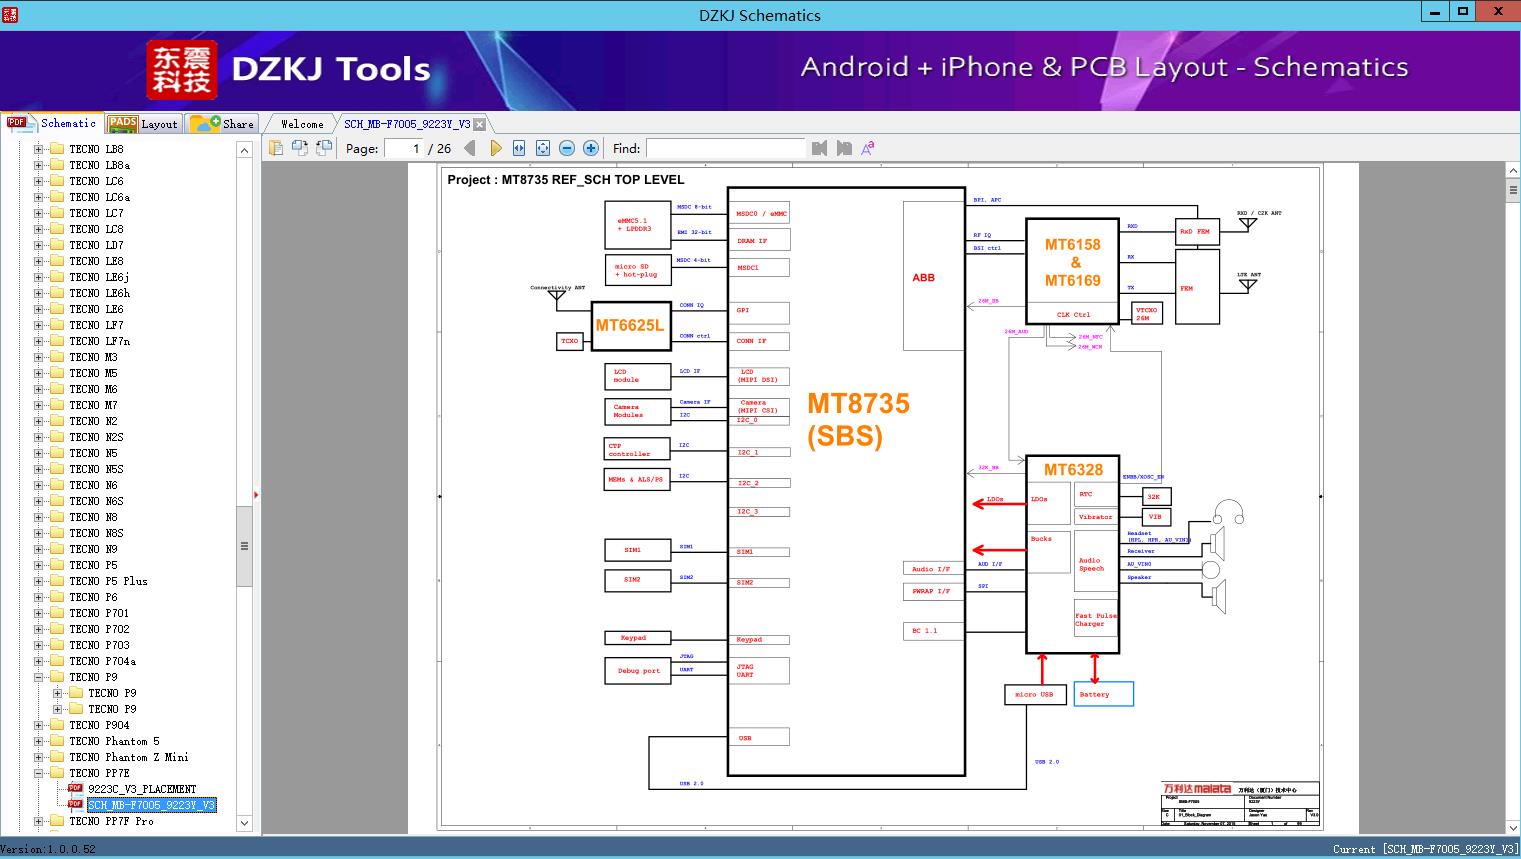Click the previous page arrow icon

(470, 148)
